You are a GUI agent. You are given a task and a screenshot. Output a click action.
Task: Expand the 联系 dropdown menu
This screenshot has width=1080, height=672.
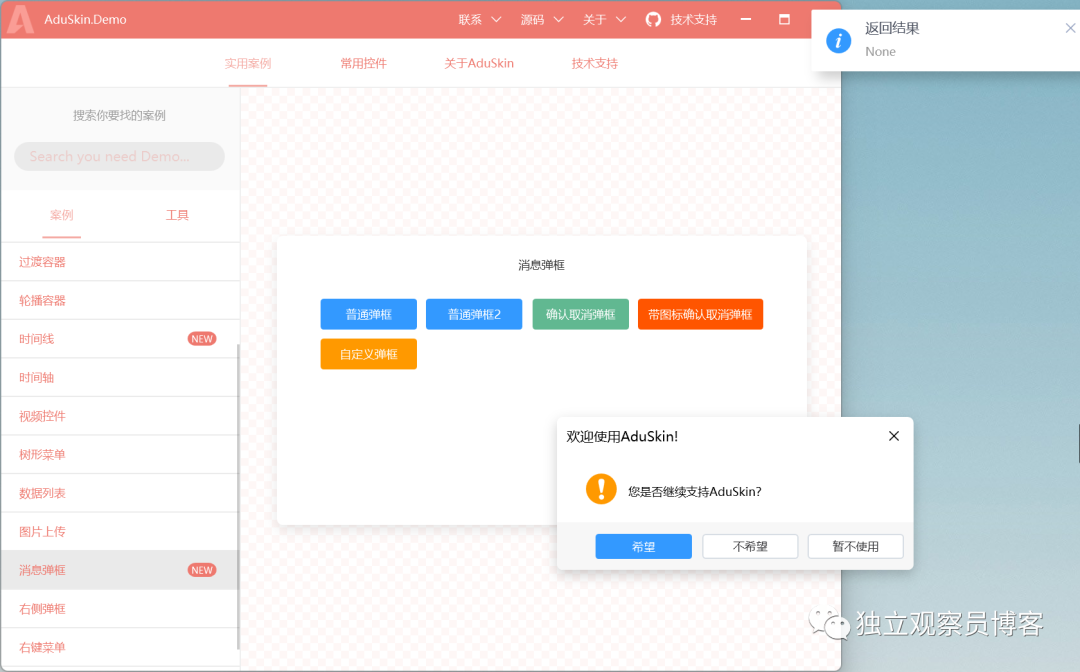pos(479,19)
